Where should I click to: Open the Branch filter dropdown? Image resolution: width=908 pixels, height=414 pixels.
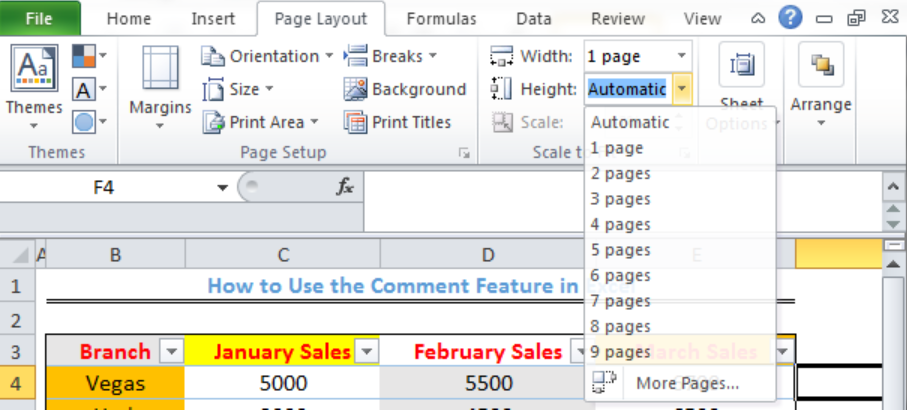[x=172, y=351]
